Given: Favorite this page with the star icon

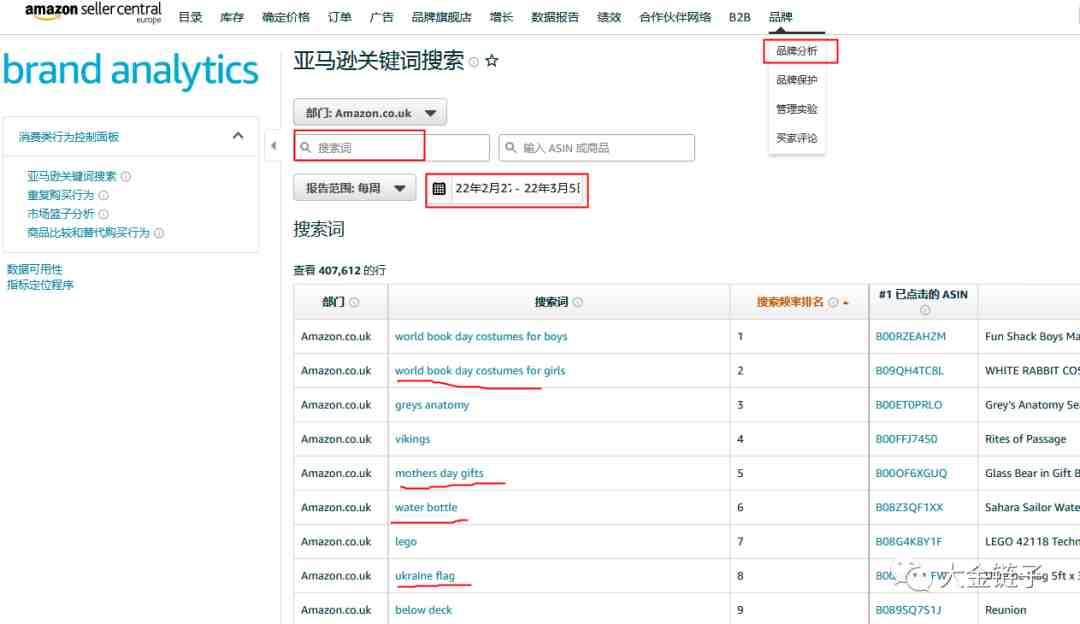Looking at the screenshot, I should (492, 61).
